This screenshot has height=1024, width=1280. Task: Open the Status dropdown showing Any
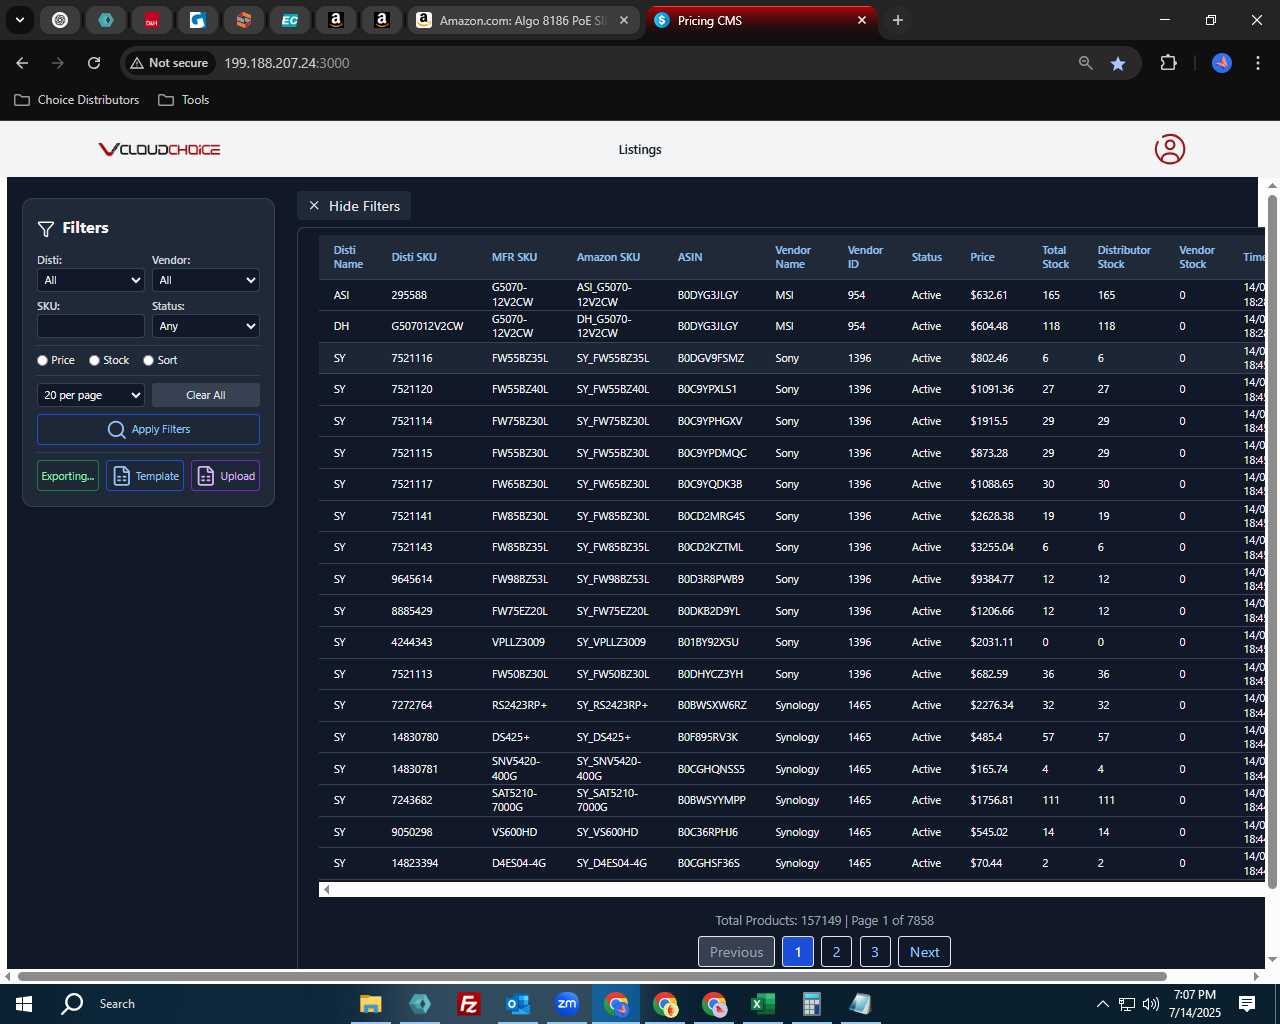coord(206,326)
